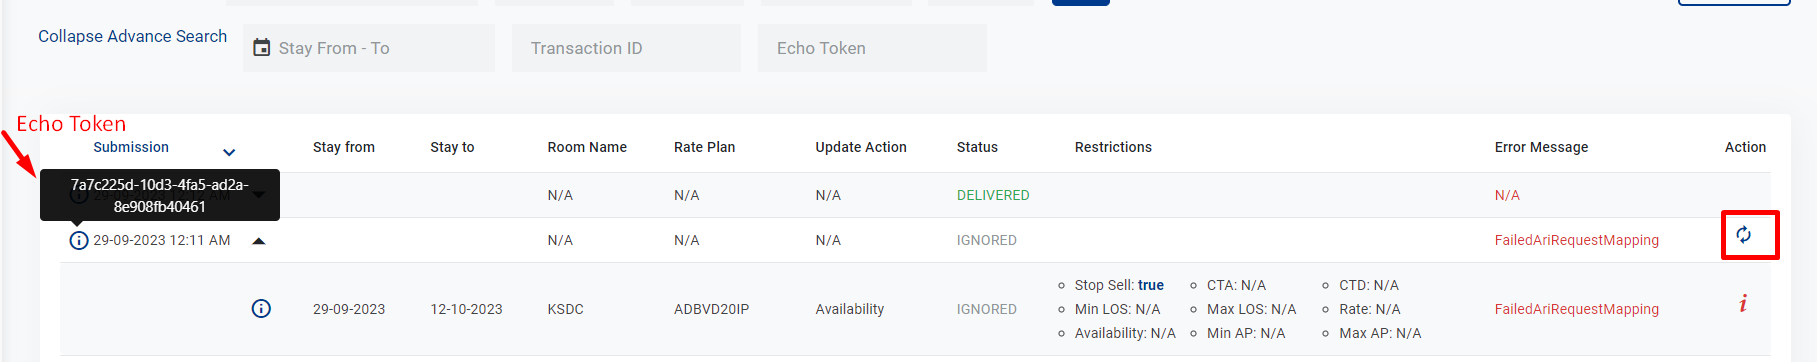Sort by Submission using the chevron arrow
This screenshot has height=362, width=1817.
point(229,152)
